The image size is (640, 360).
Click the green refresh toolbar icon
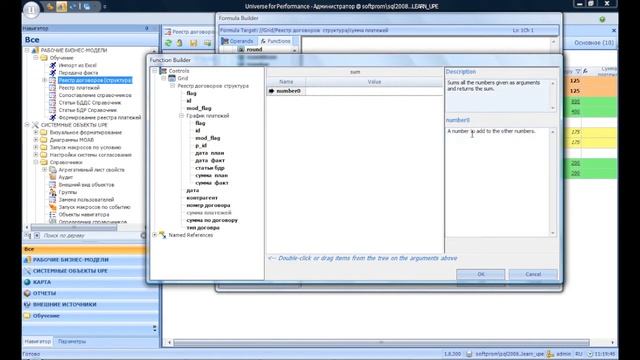(169, 43)
